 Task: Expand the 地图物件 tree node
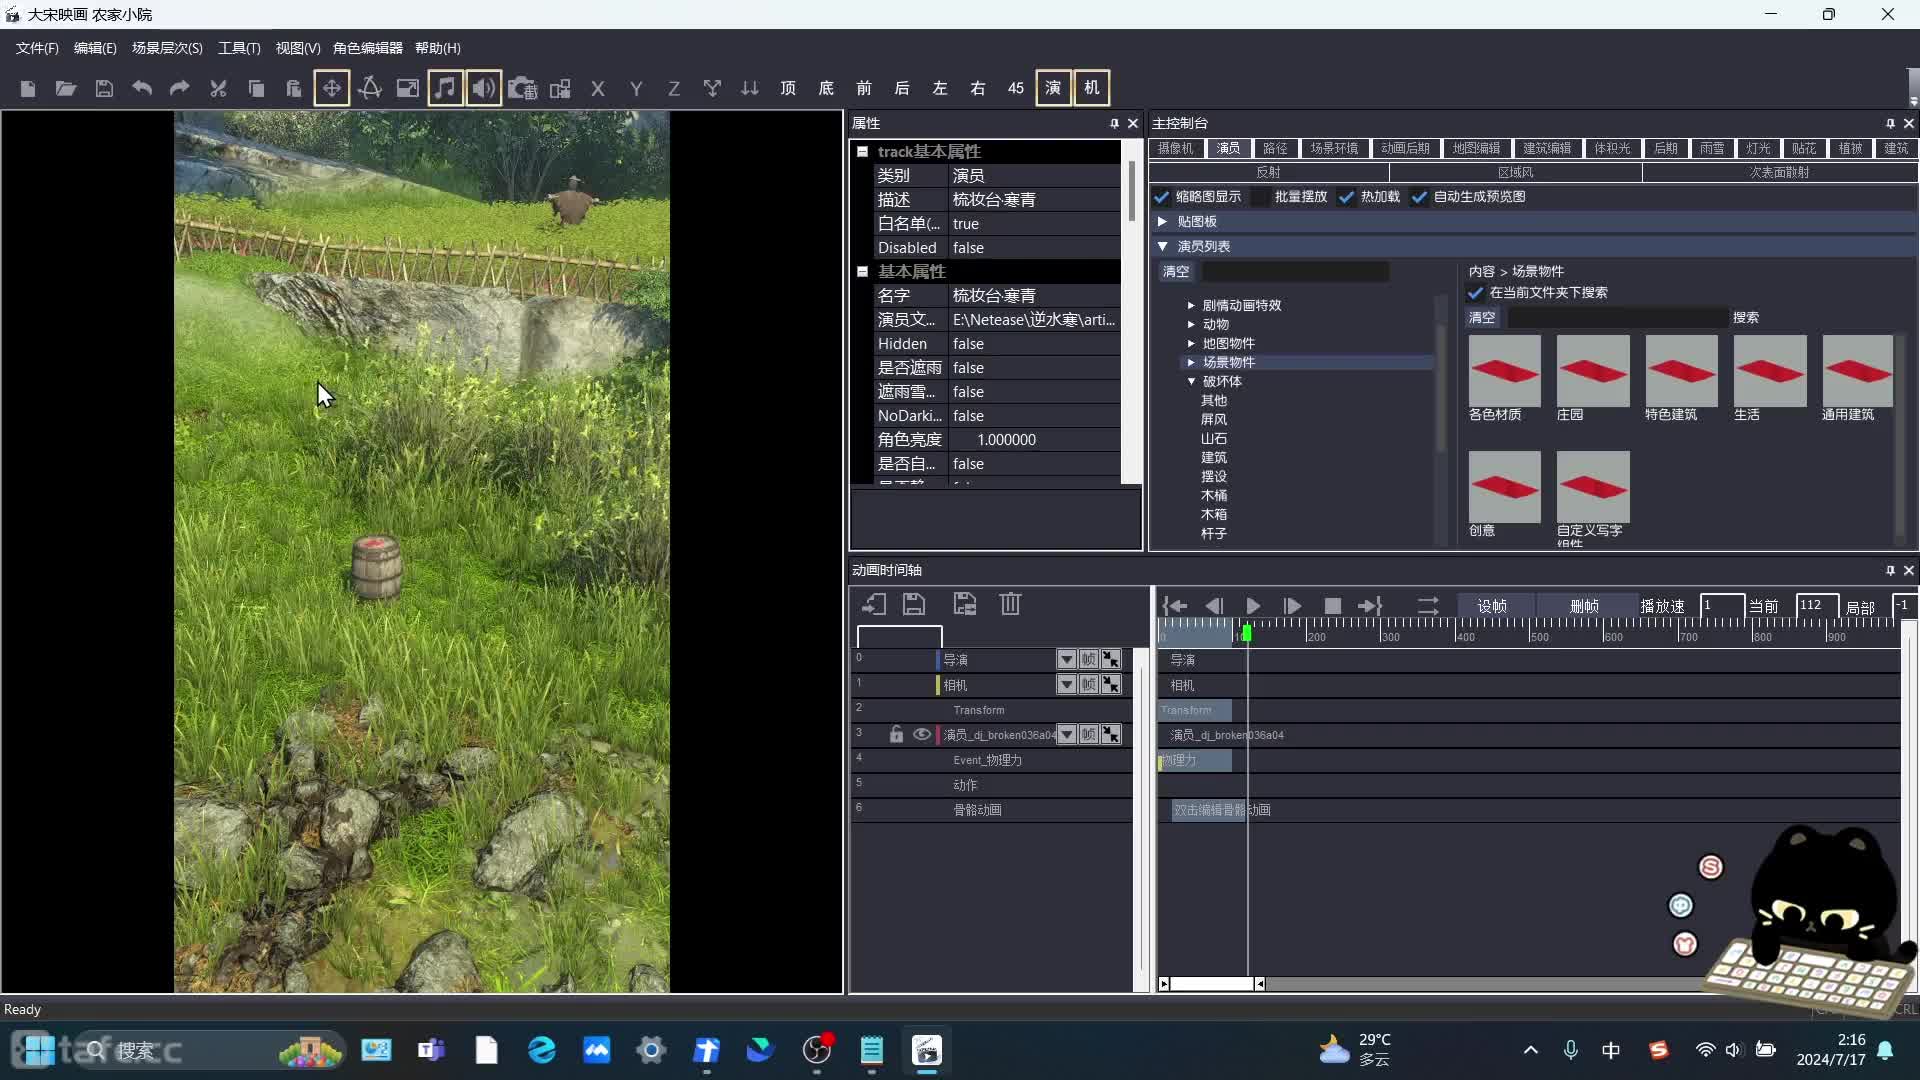click(x=1191, y=344)
